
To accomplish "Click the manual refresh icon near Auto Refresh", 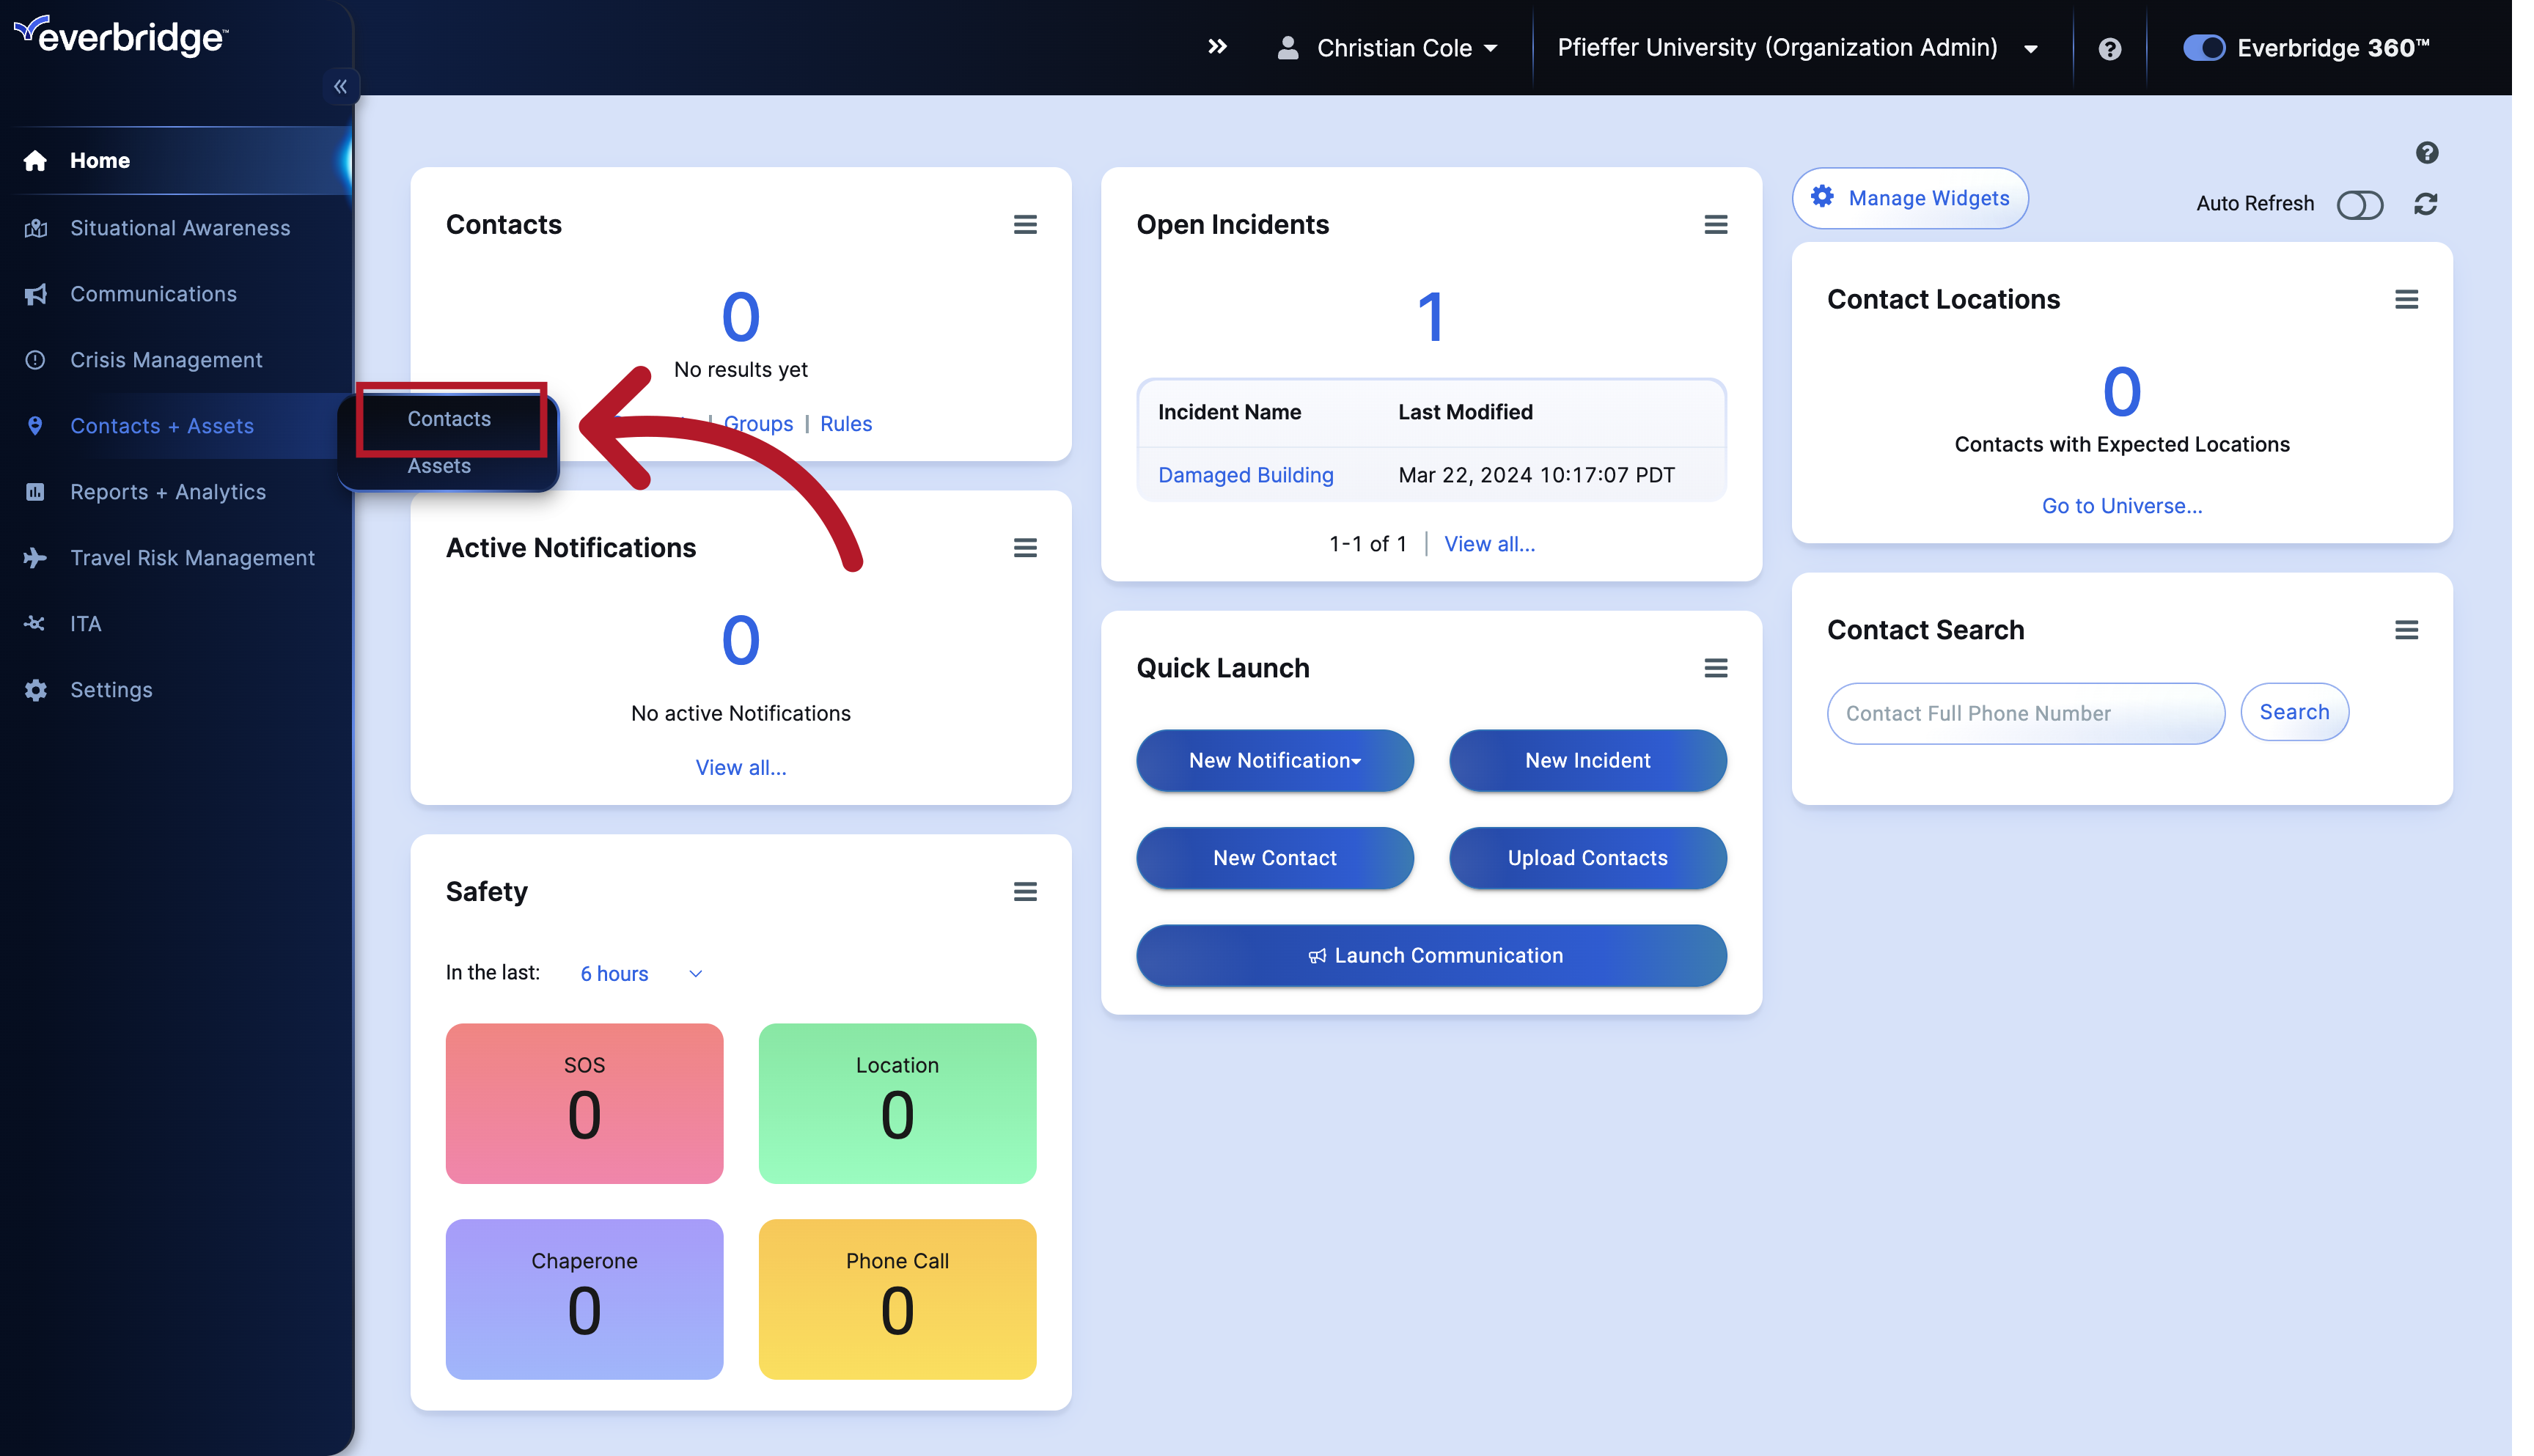I will (2425, 204).
